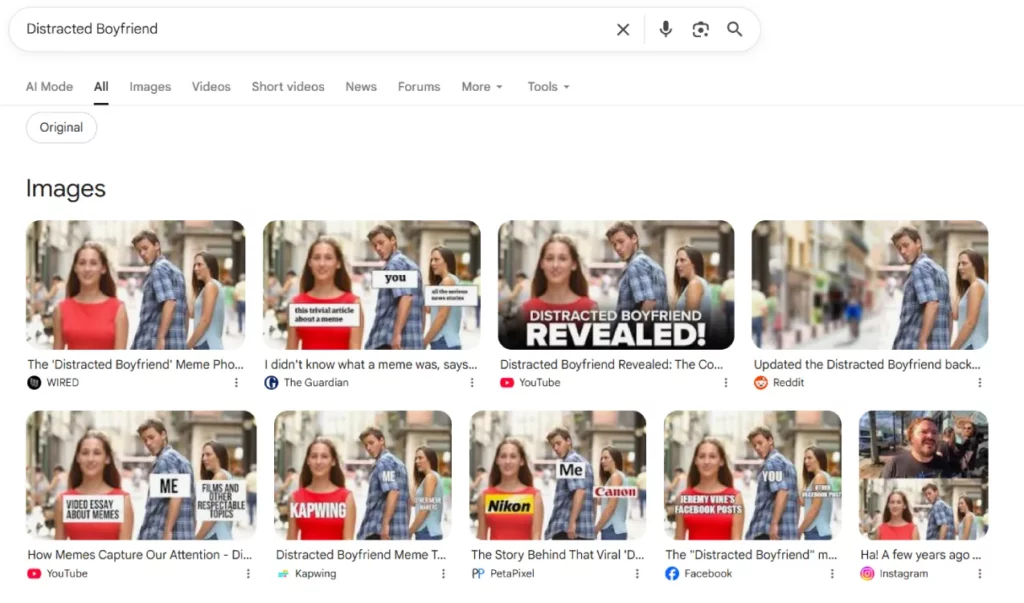The width and height of the screenshot is (1024, 603).
Task: Open "I didn't know what a meme was" link
Action: (371, 365)
